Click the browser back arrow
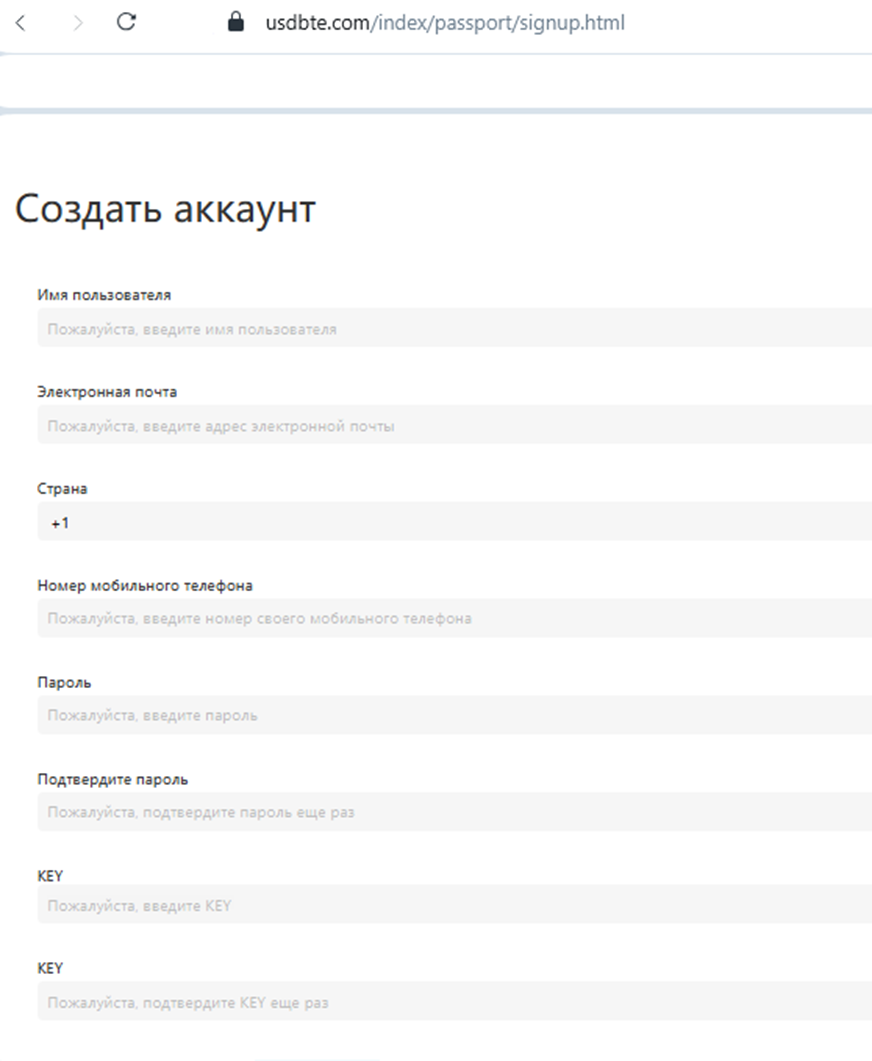872x1061 pixels. pyautogui.click(x=21, y=22)
